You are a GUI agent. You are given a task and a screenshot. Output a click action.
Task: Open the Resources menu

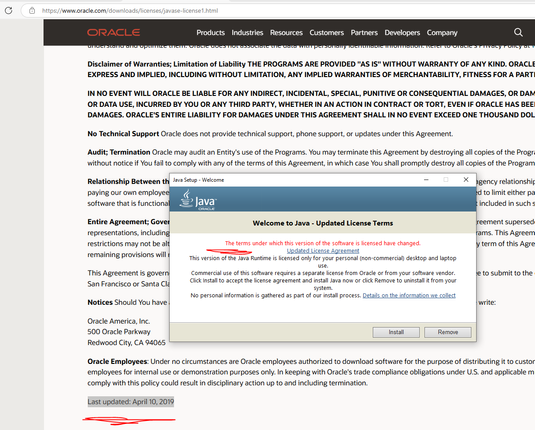tap(286, 33)
